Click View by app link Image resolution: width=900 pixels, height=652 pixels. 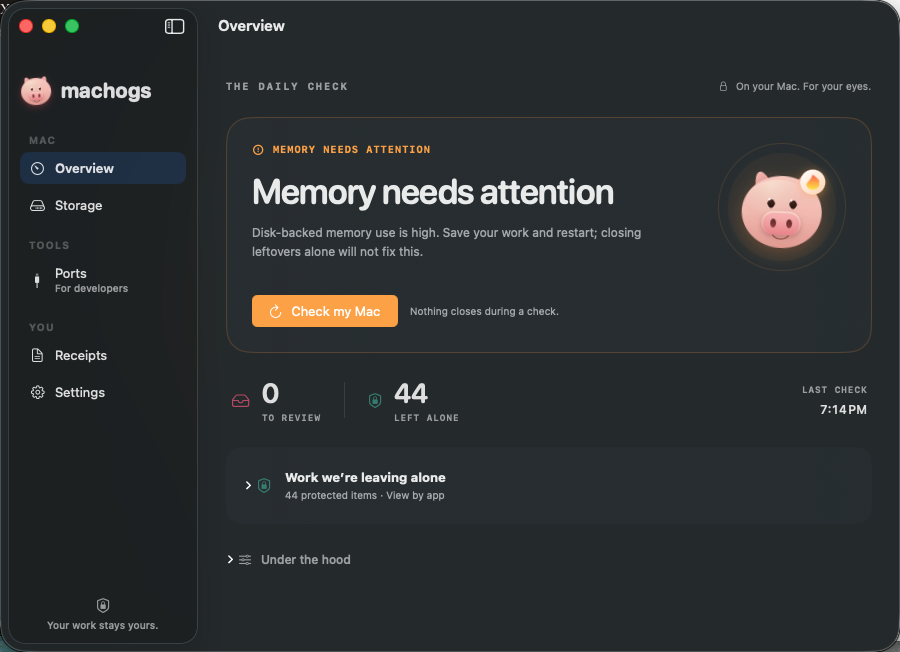tap(415, 495)
